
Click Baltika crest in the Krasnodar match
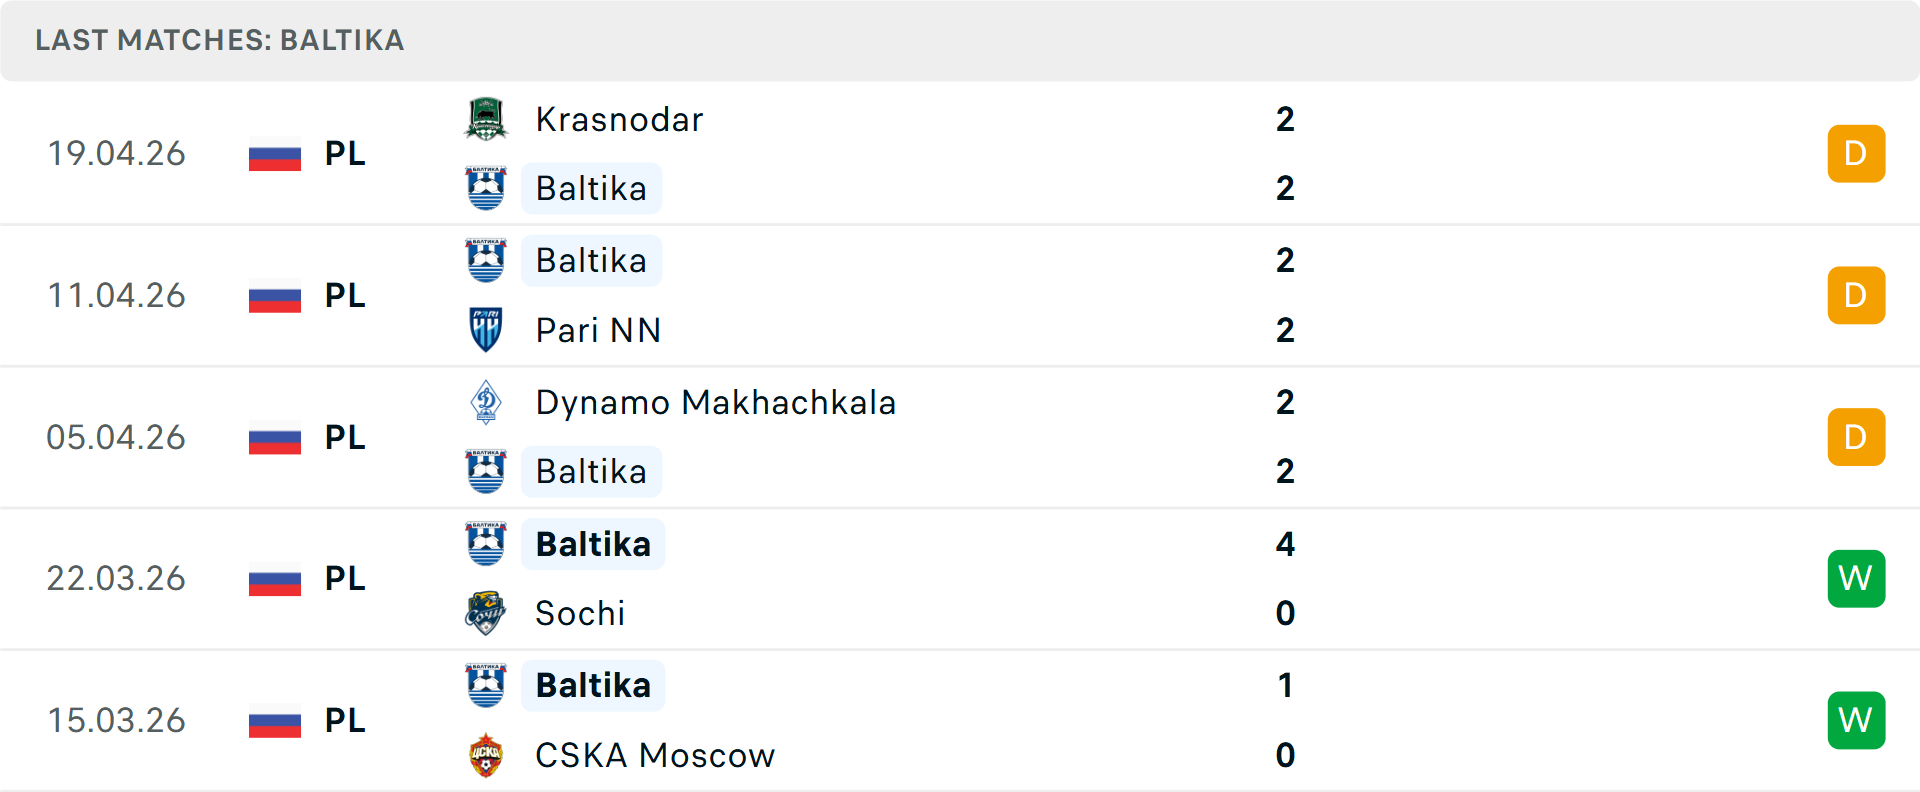pyautogui.click(x=486, y=188)
